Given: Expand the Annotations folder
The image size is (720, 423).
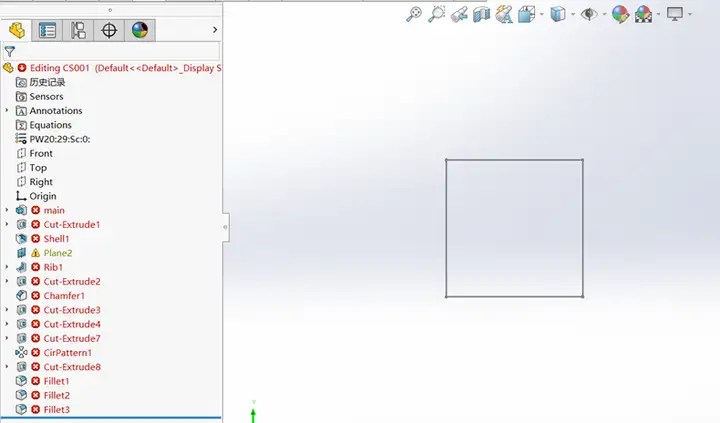Looking at the screenshot, I should (x=6, y=111).
